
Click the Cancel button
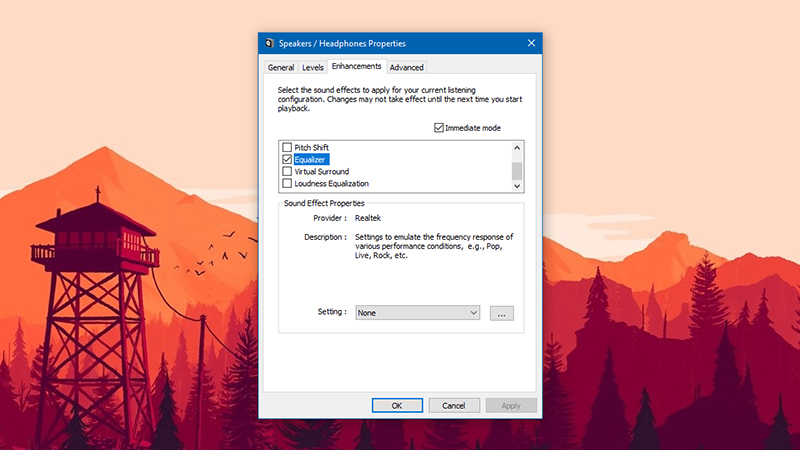pyautogui.click(x=454, y=406)
